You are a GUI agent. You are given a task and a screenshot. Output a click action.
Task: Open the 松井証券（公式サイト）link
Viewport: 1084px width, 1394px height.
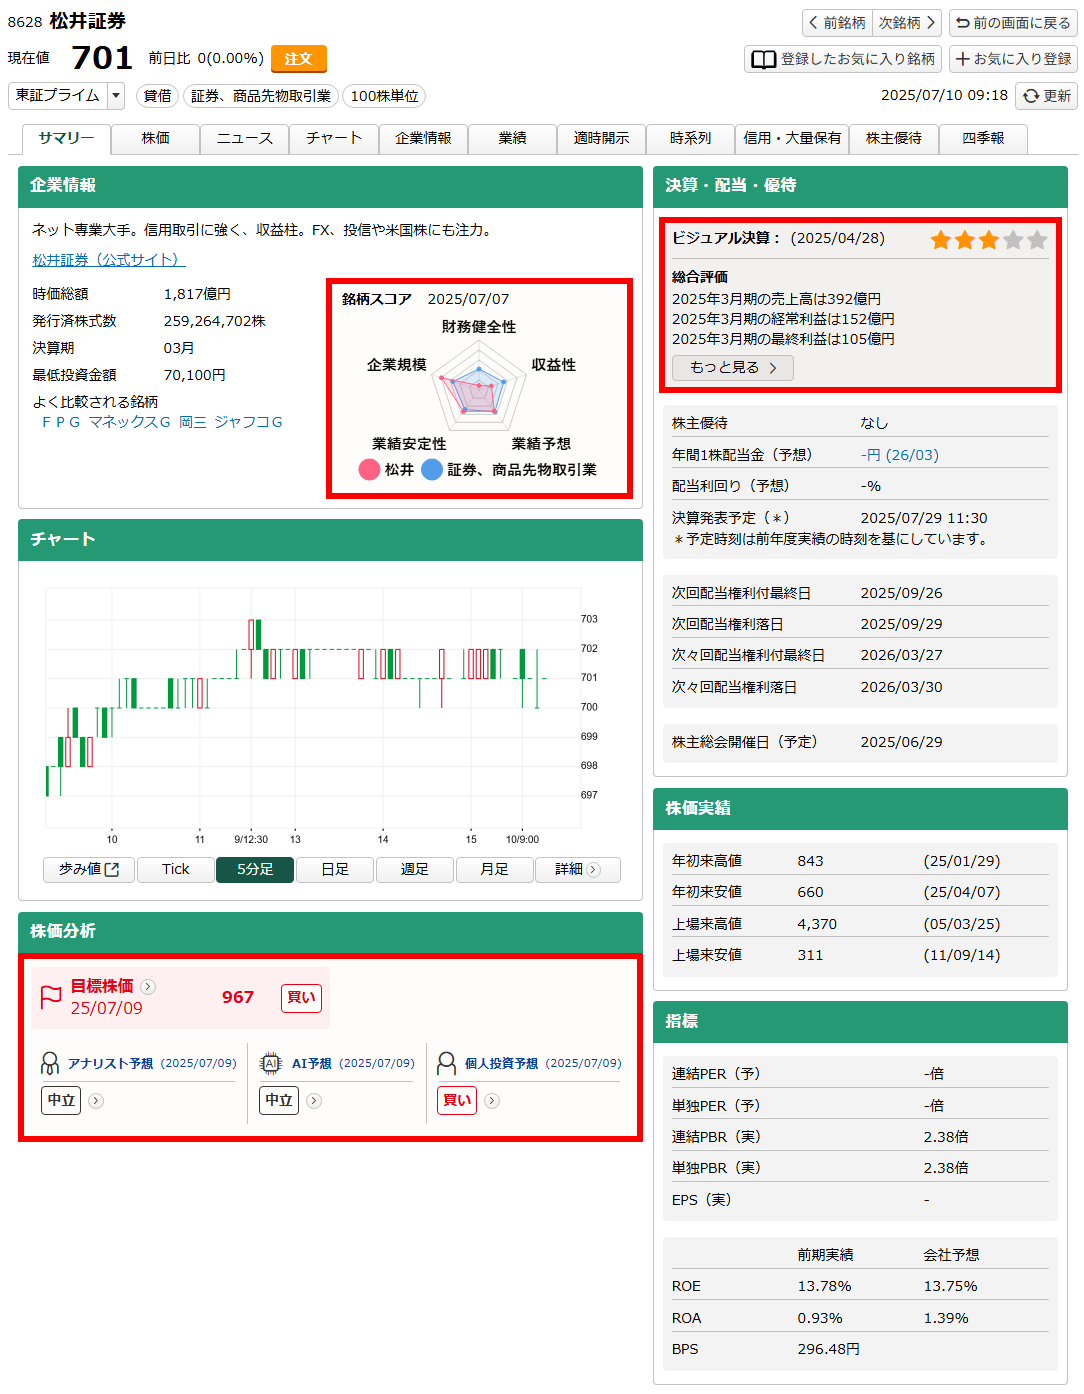(x=108, y=260)
